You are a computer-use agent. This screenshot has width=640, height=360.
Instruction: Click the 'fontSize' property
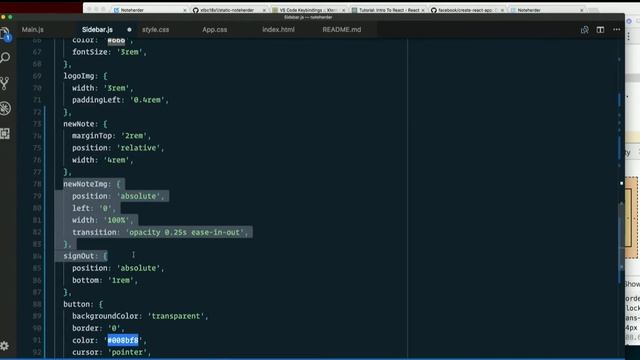coord(90,52)
